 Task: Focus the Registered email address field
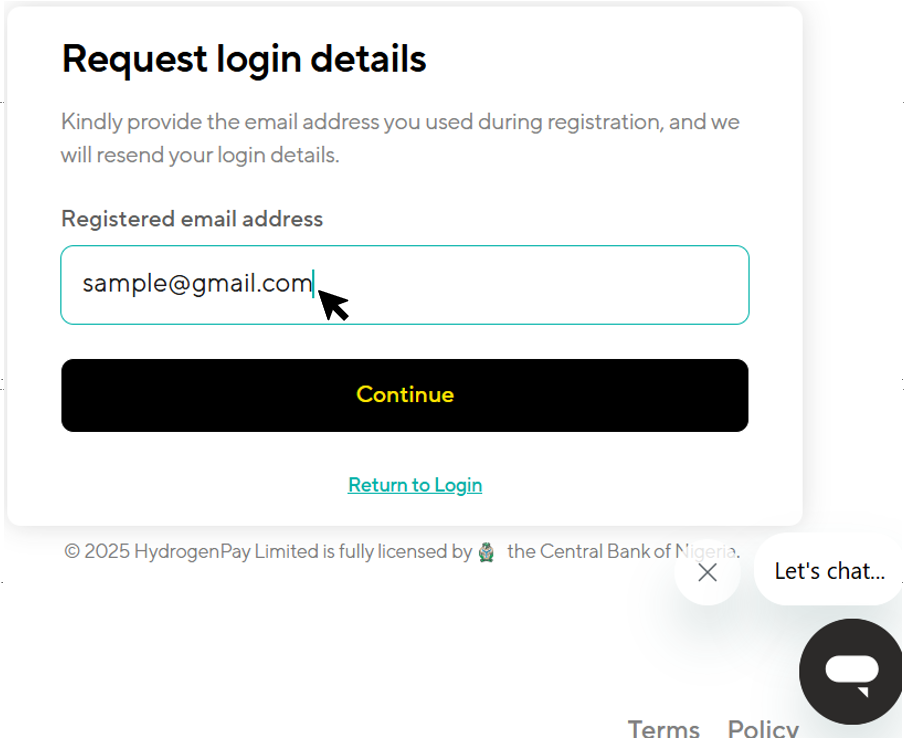coord(405,285)
